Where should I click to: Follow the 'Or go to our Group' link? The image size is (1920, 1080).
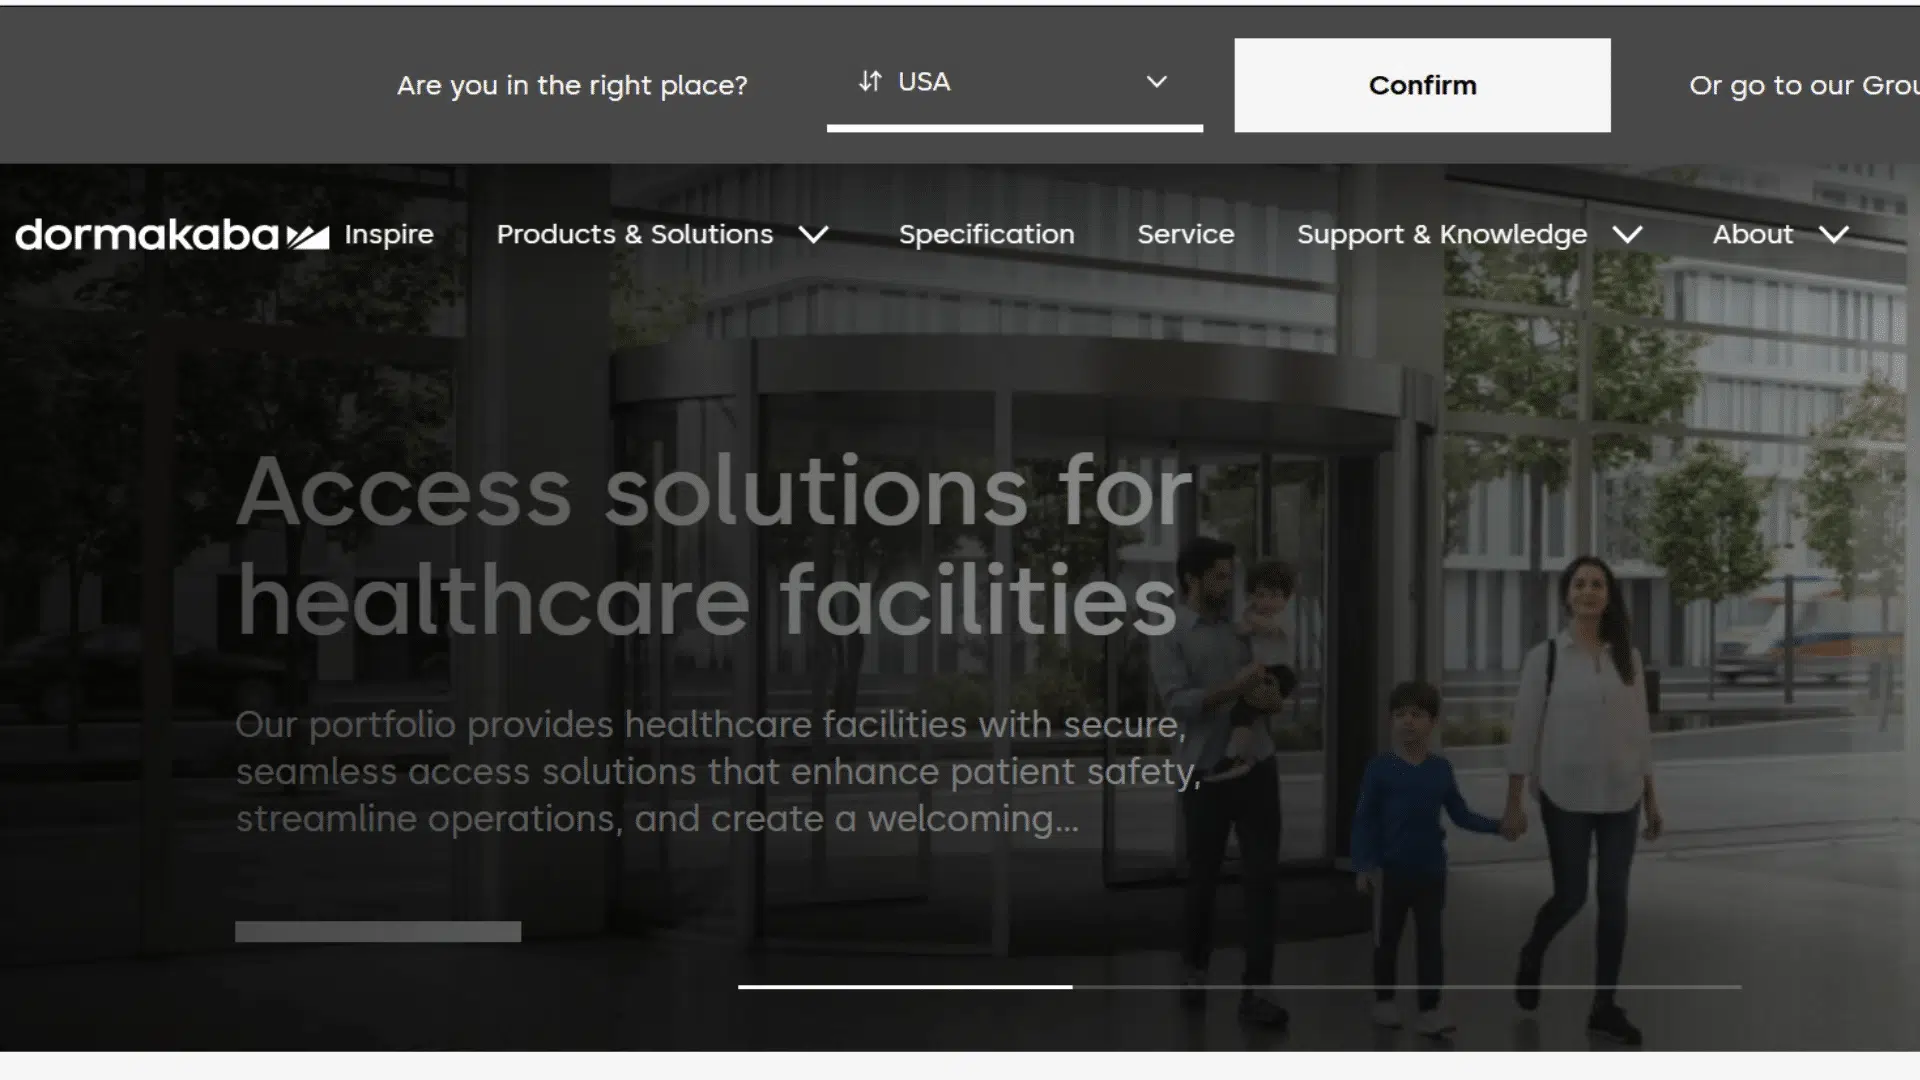[x=1804, y=85]
